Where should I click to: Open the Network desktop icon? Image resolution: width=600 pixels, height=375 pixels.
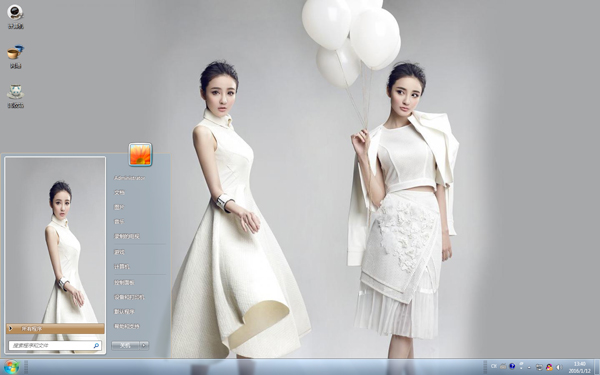point(15,57)
